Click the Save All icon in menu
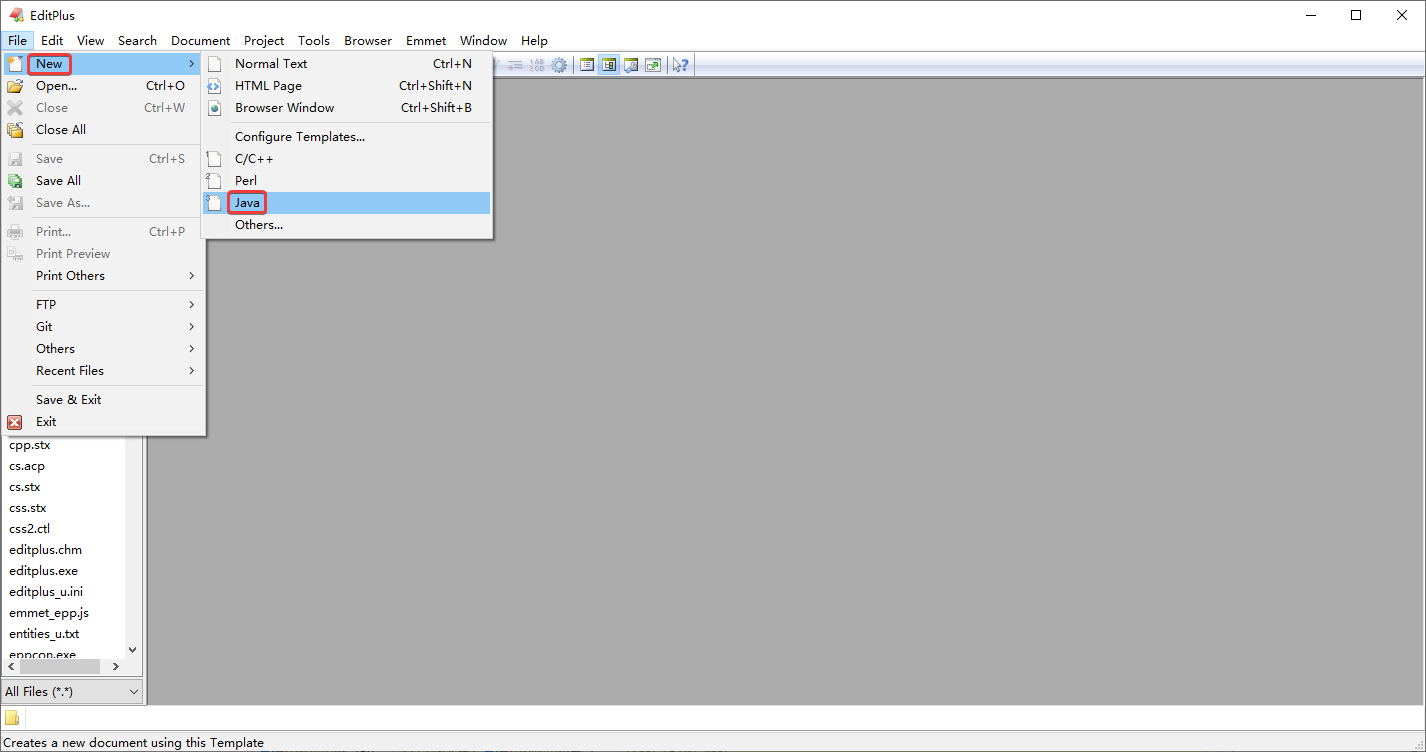1426x752 pixels. click(15, 181)
